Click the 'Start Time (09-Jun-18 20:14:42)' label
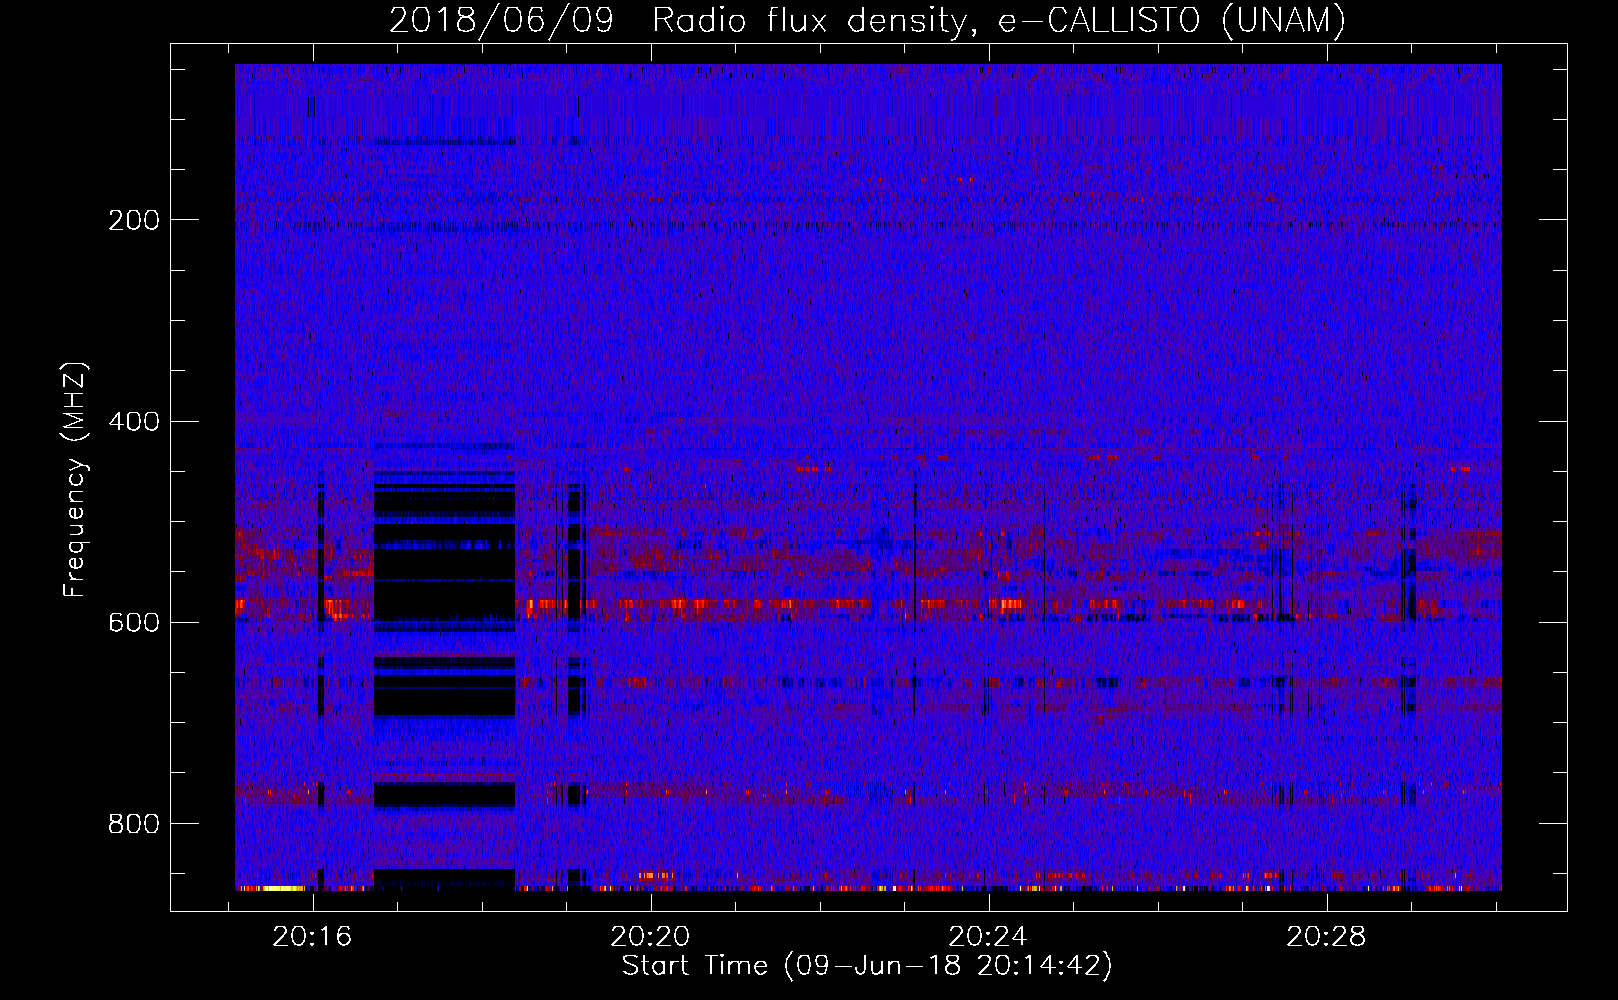The height and width of the screenshot is (1000, 1618). (x=867, y=966)
